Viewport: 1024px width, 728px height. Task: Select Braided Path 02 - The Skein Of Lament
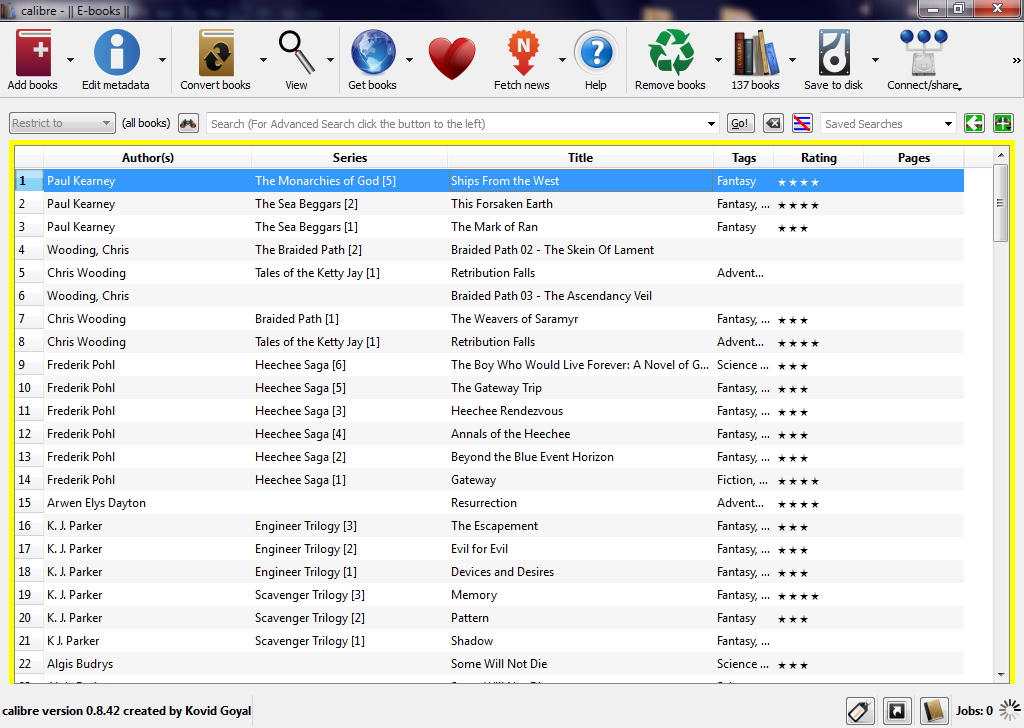pyautogui.click(x=552, y=249)
